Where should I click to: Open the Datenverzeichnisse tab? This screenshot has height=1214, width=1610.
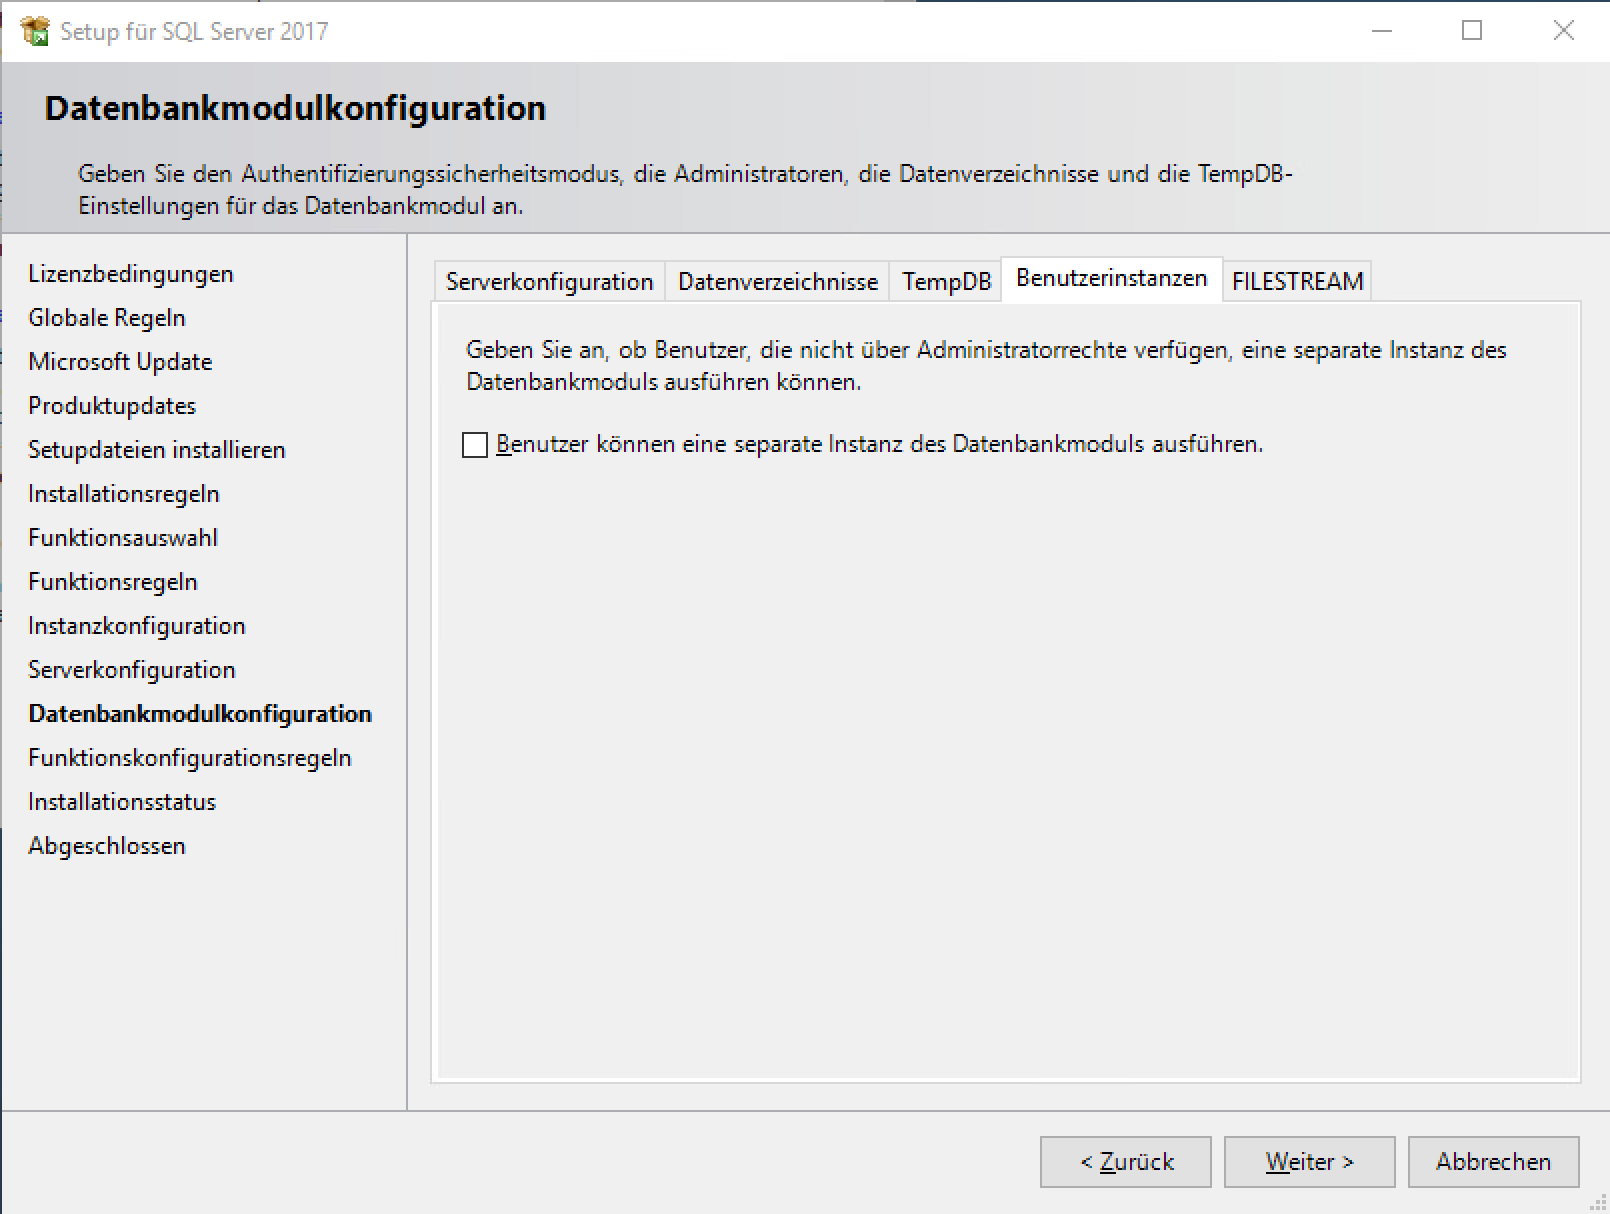(x=777, y=282)
